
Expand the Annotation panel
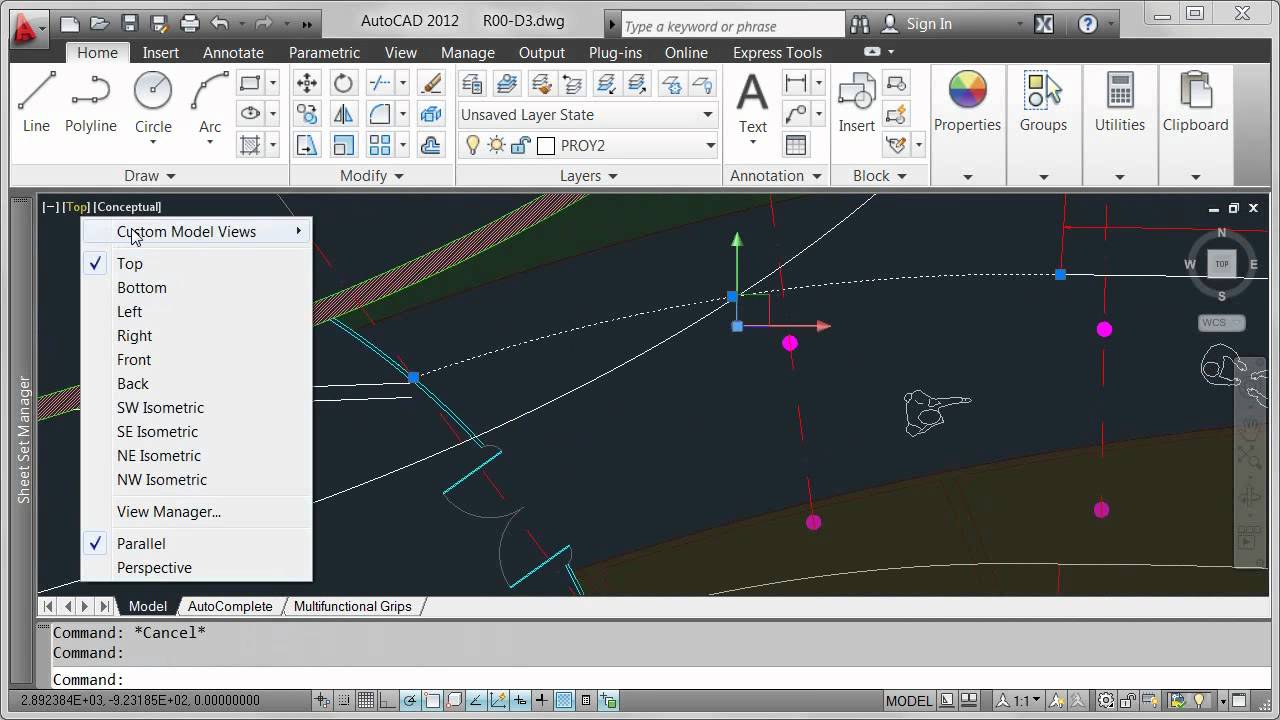click(776, 176)
